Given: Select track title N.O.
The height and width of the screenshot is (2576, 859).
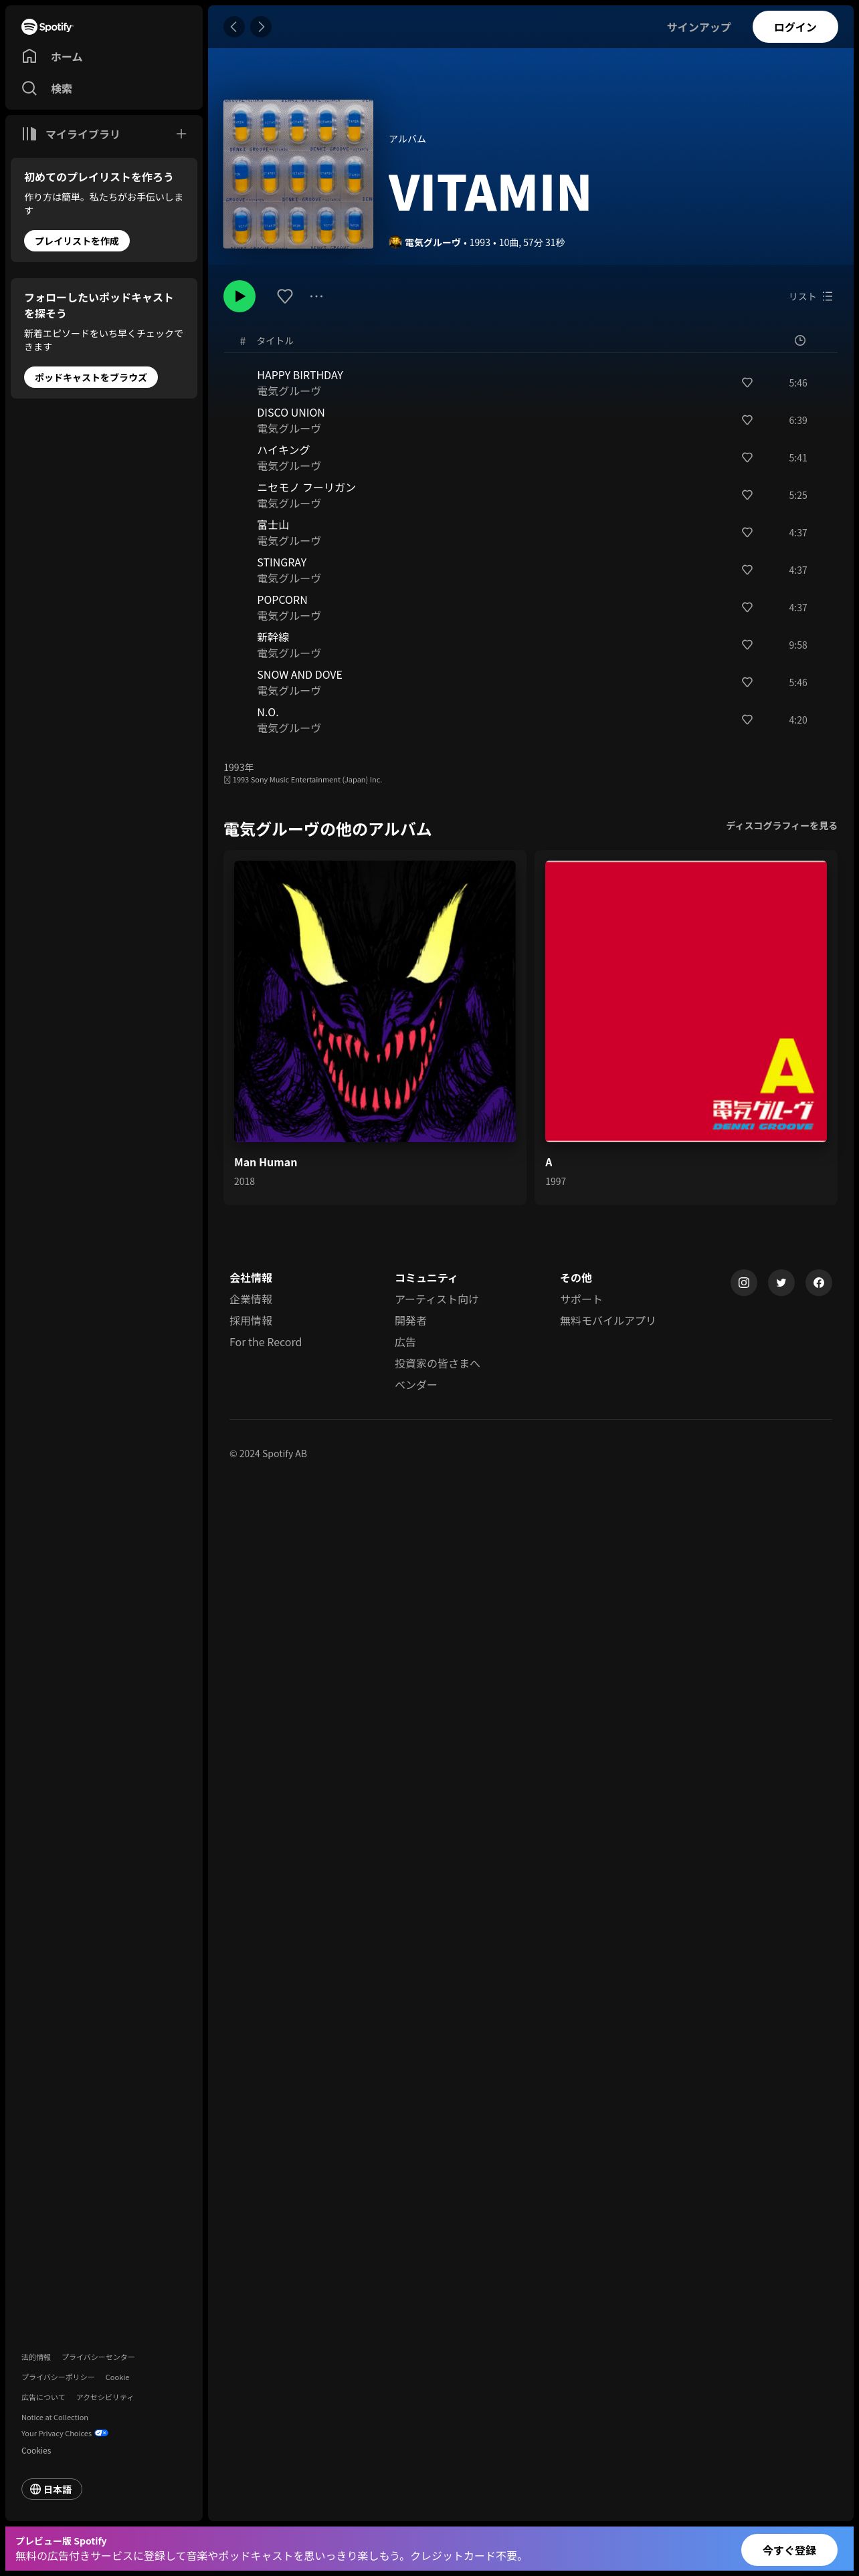Looking at the screenshot, I should pyautogui.click(x=268, y=713).
